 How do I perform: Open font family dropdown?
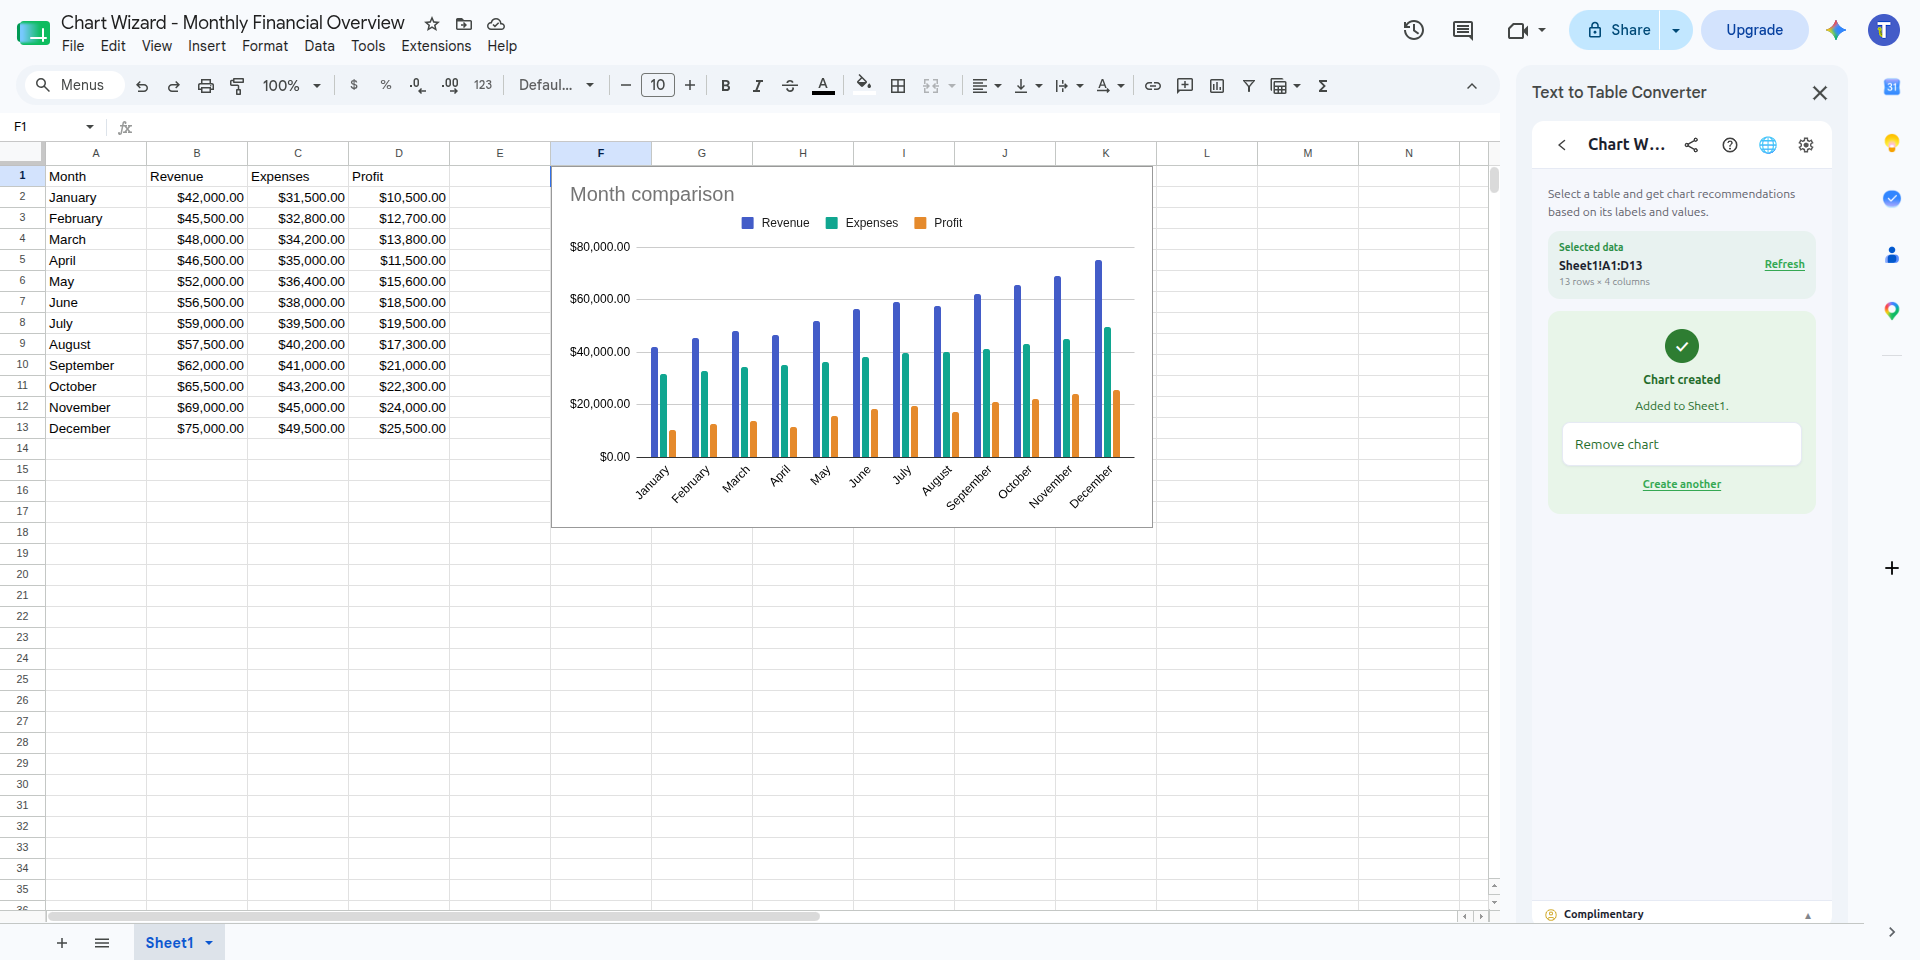[x=556, y=86]
